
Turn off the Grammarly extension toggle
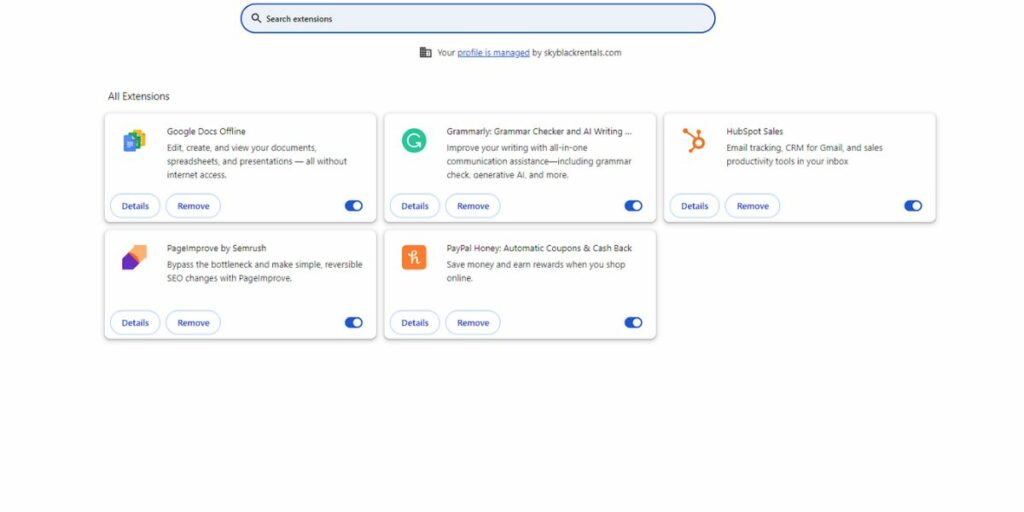pos(633,206)
